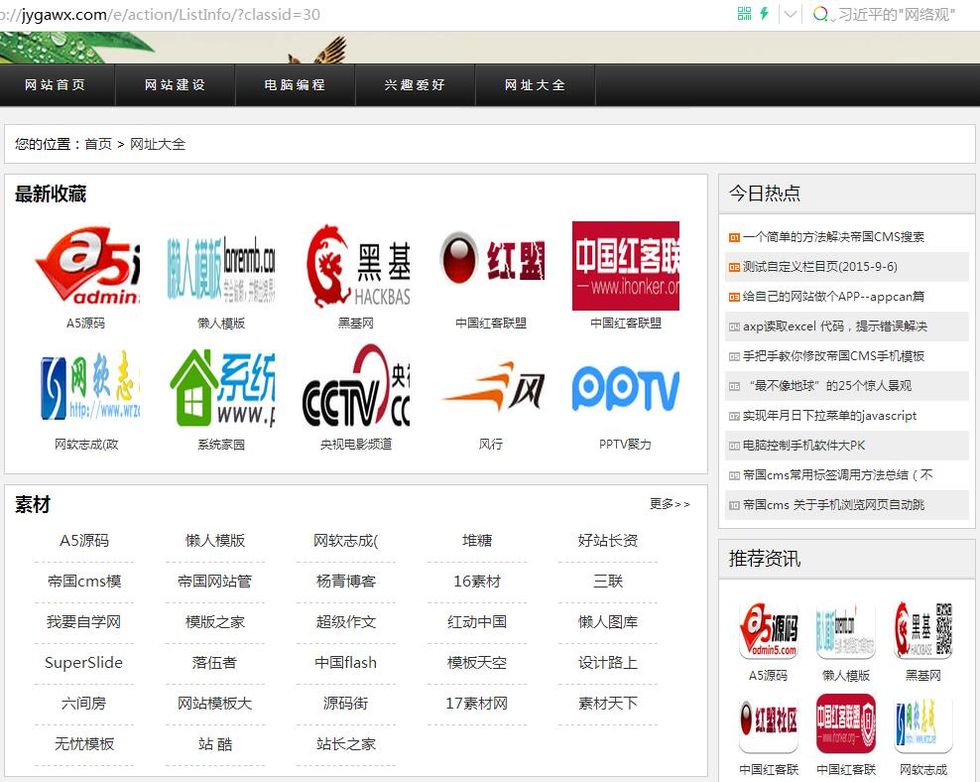This screenshot has width=980, height=782.
Task: Open the 系统家园 green house logo
Action: coord(221,388)
